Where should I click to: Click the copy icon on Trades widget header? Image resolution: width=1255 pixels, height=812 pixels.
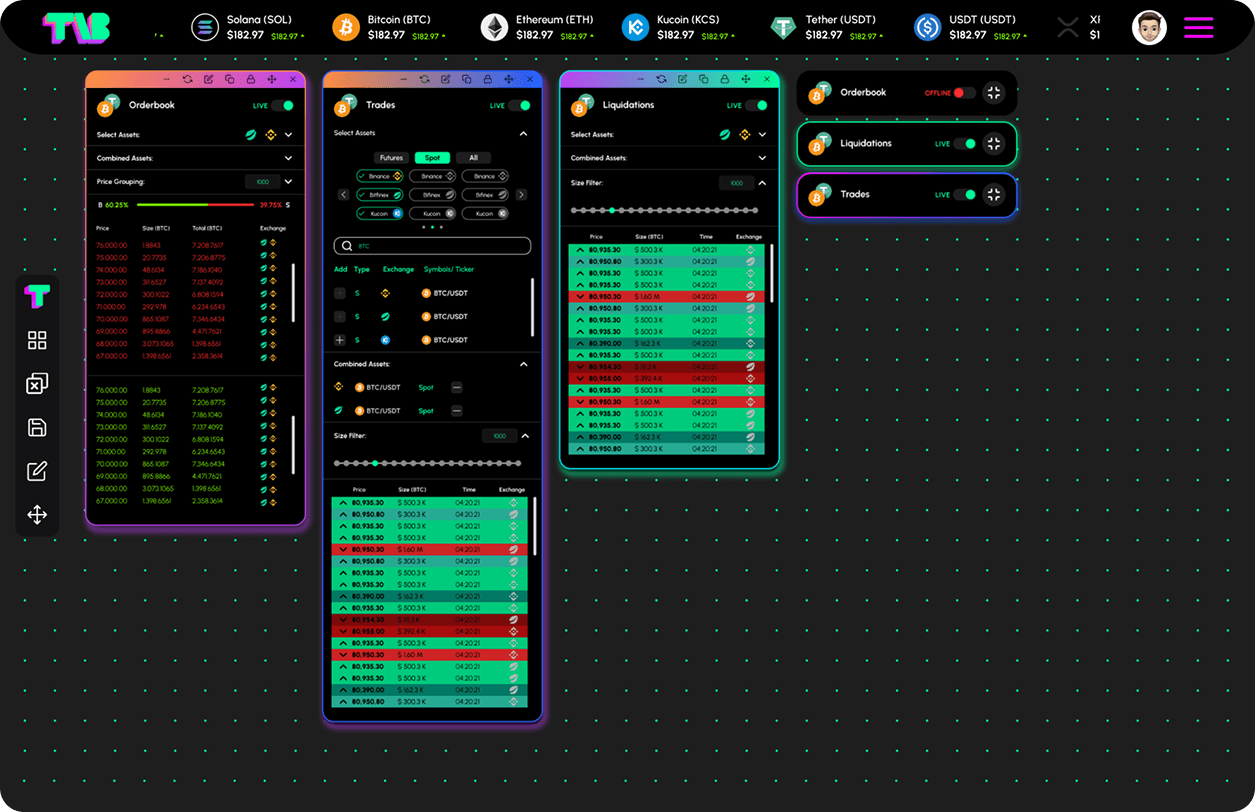click(466, 79)
